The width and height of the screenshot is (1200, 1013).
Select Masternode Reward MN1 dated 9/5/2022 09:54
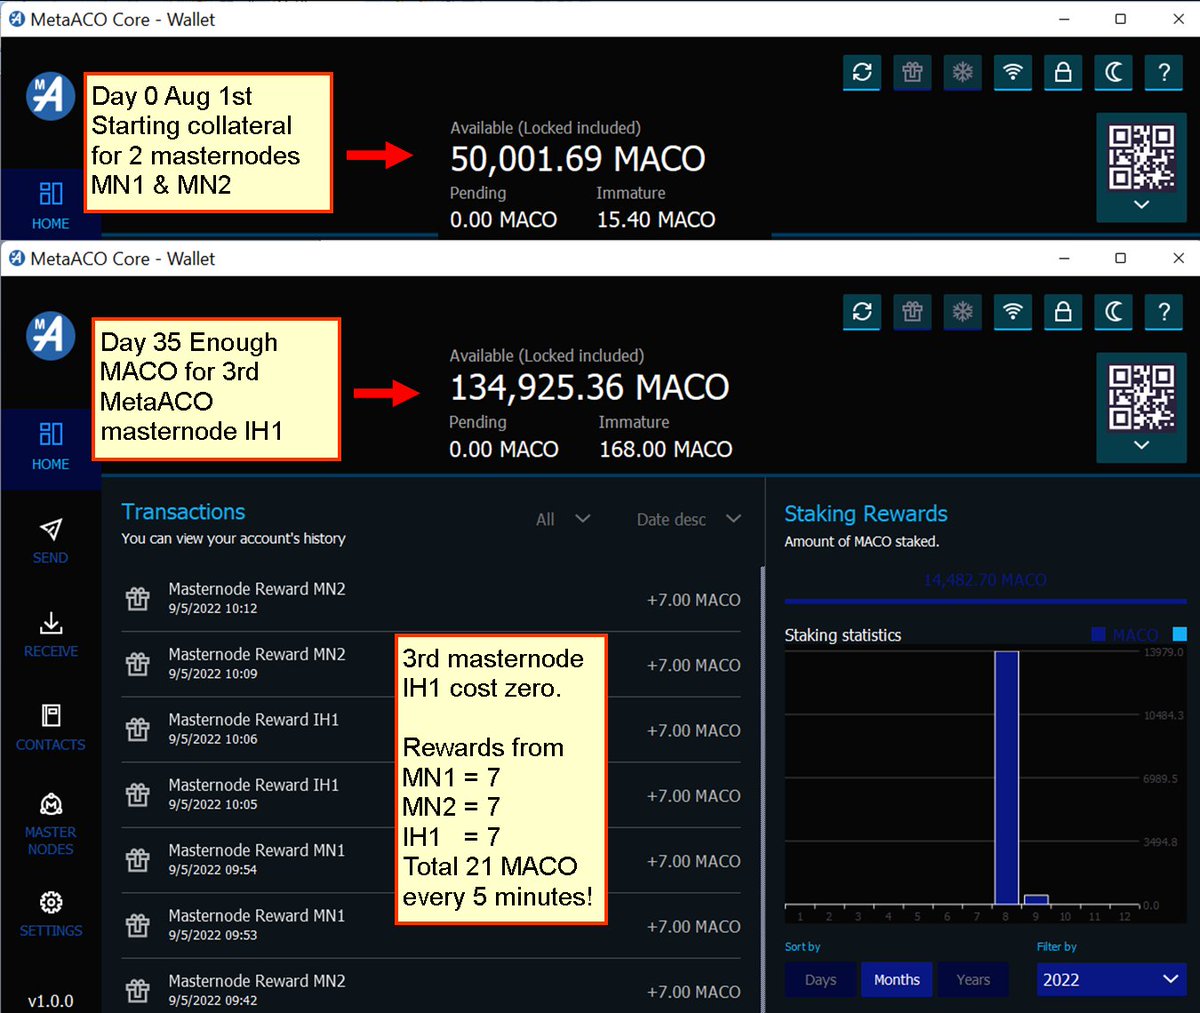[431, 860]
